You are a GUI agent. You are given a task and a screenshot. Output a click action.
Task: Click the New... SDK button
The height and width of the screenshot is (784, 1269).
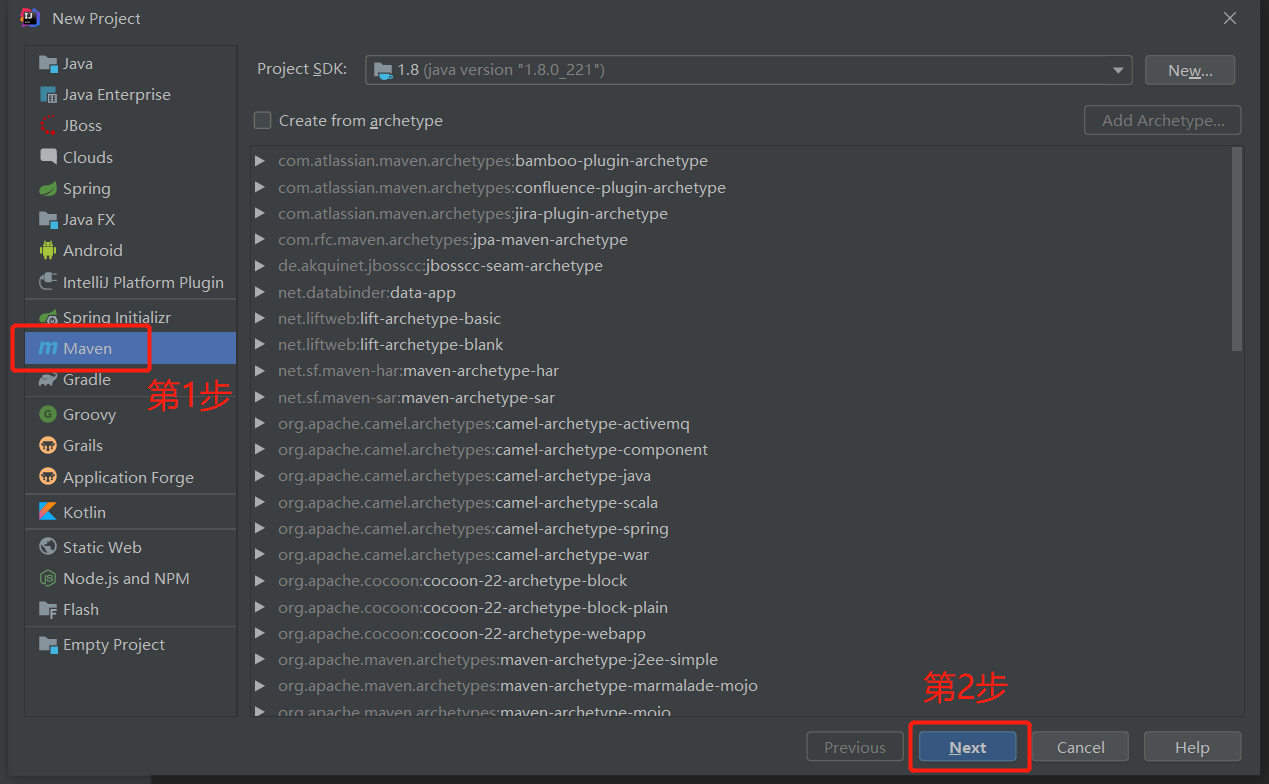click(x=1190, y=70)
